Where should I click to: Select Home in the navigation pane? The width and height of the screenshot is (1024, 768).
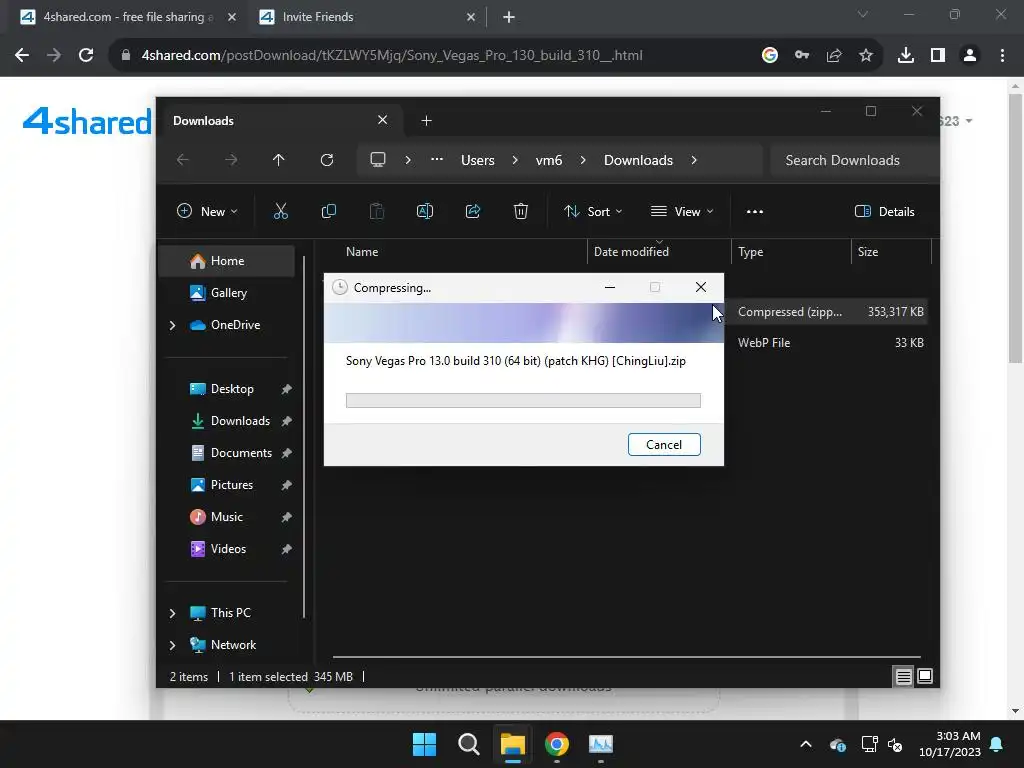click(227, 261)
